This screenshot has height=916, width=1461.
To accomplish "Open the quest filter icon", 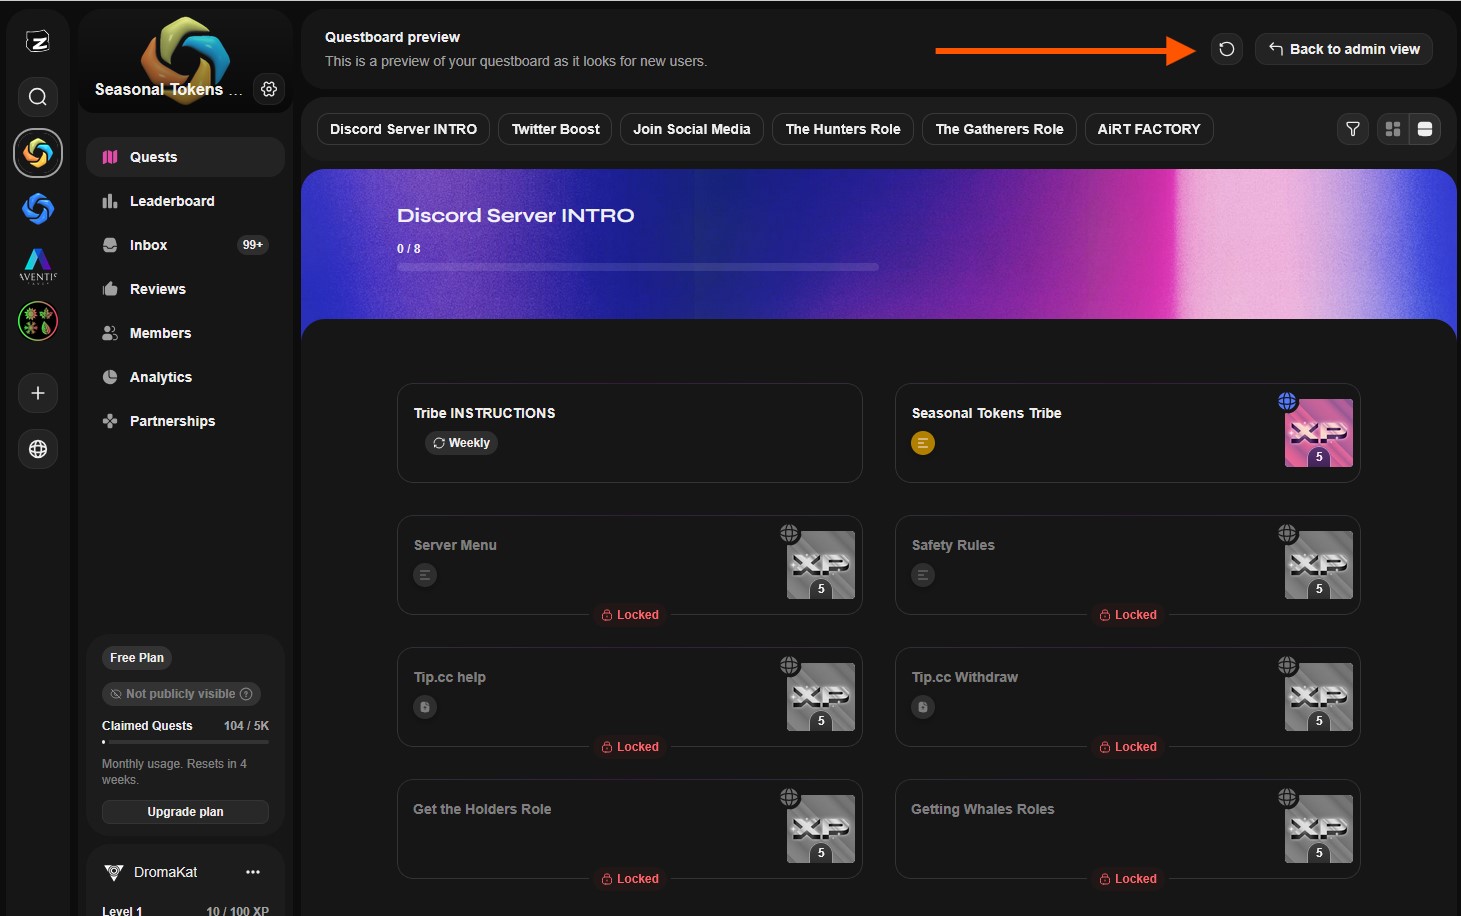I will (1352, 129).
